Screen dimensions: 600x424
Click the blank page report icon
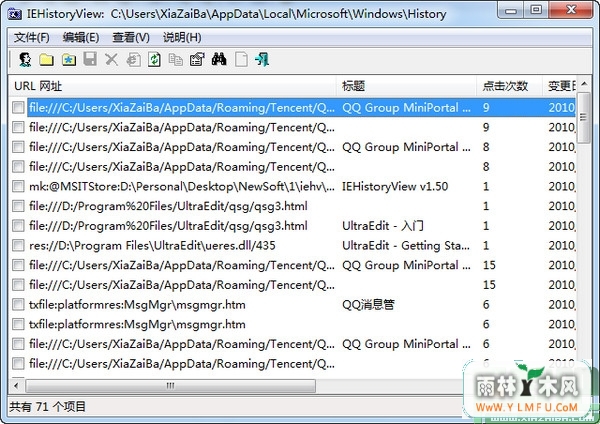(241, 60)
